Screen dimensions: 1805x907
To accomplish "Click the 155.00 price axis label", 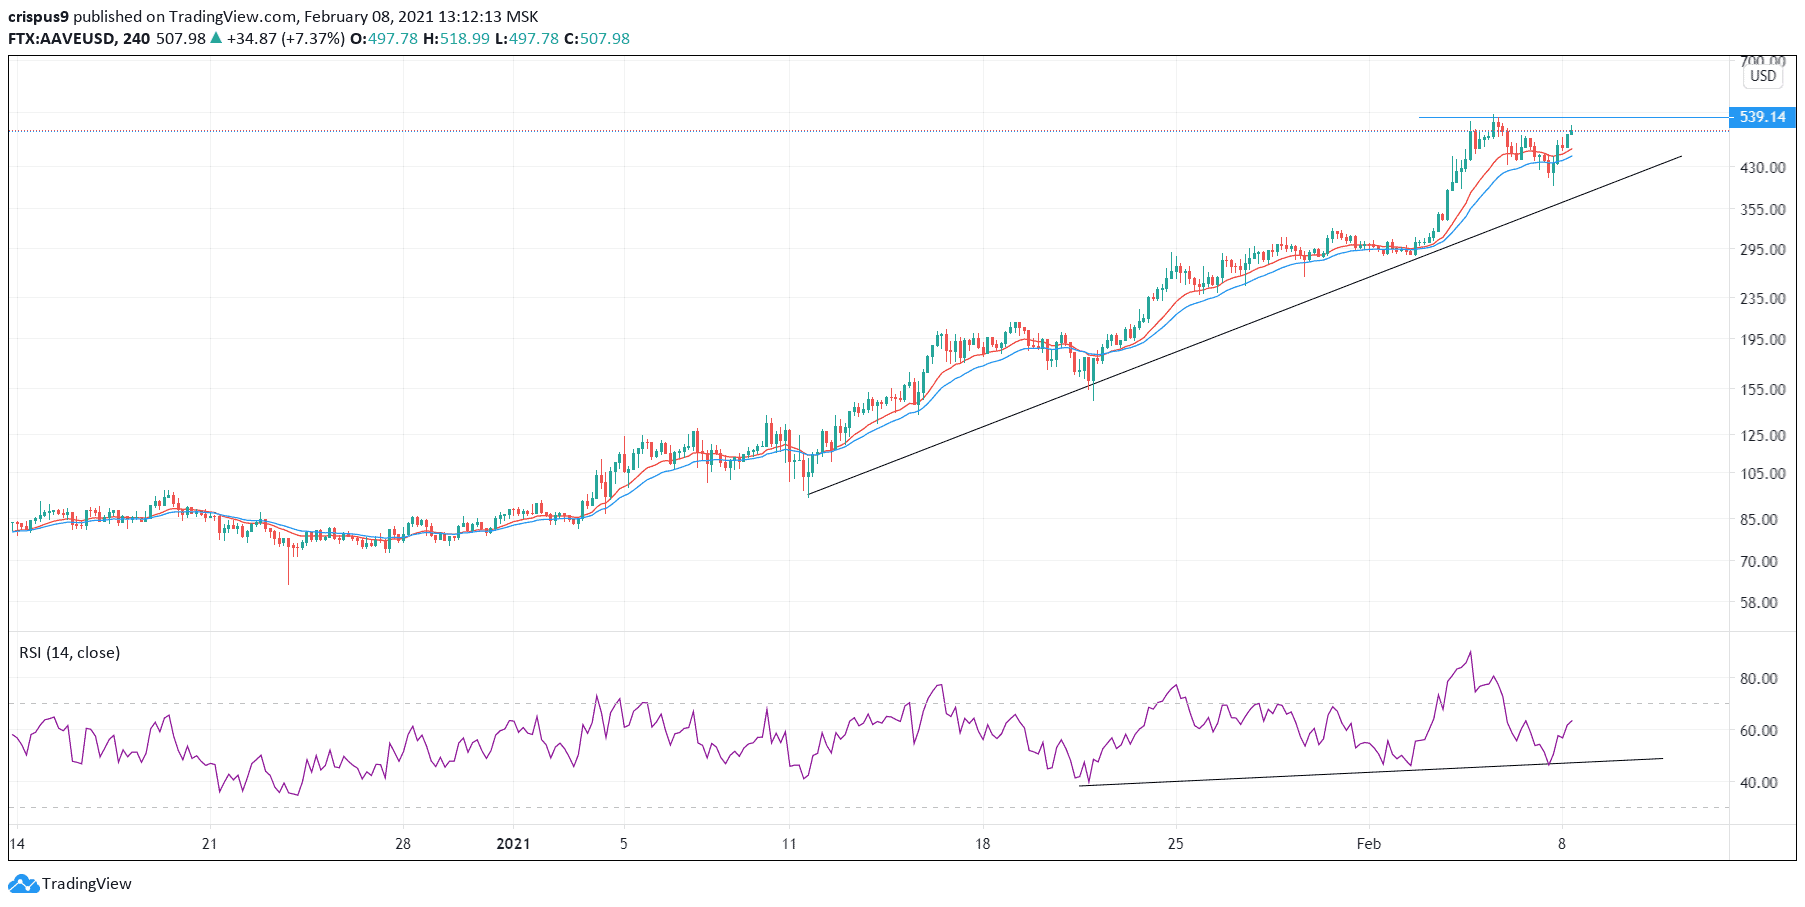I will tap(1763, 390).
